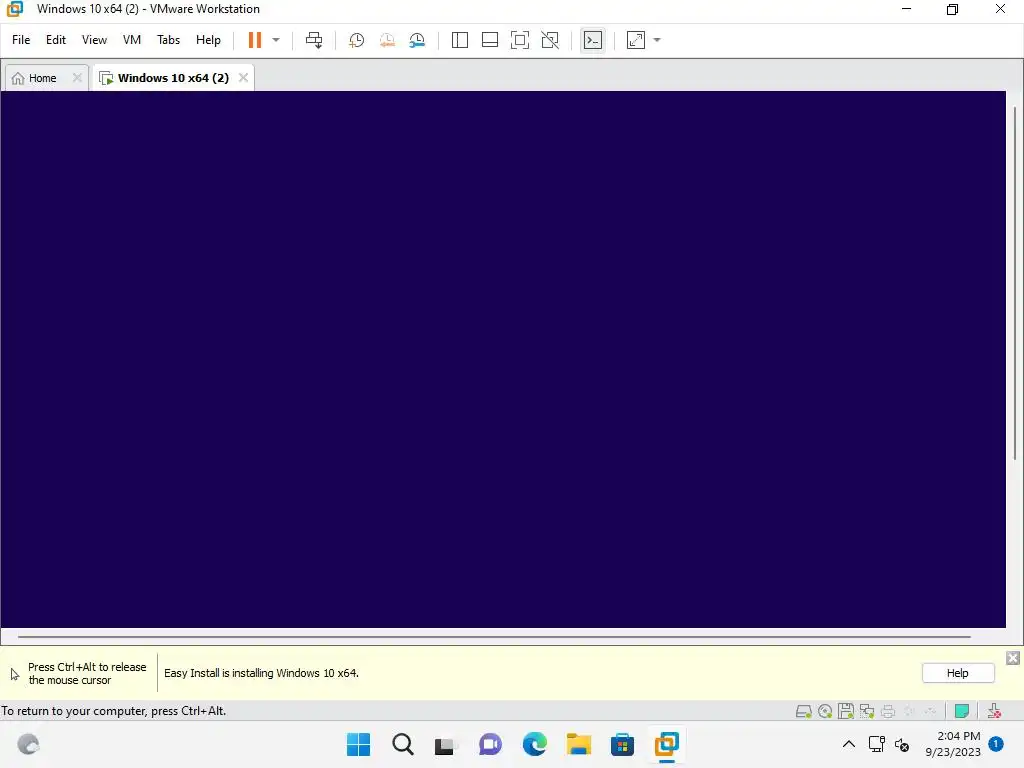The height and width of the screenshot is (768, 1024).
Task: Open Microsoft Store from the taskbar
Action: point(622,744)
